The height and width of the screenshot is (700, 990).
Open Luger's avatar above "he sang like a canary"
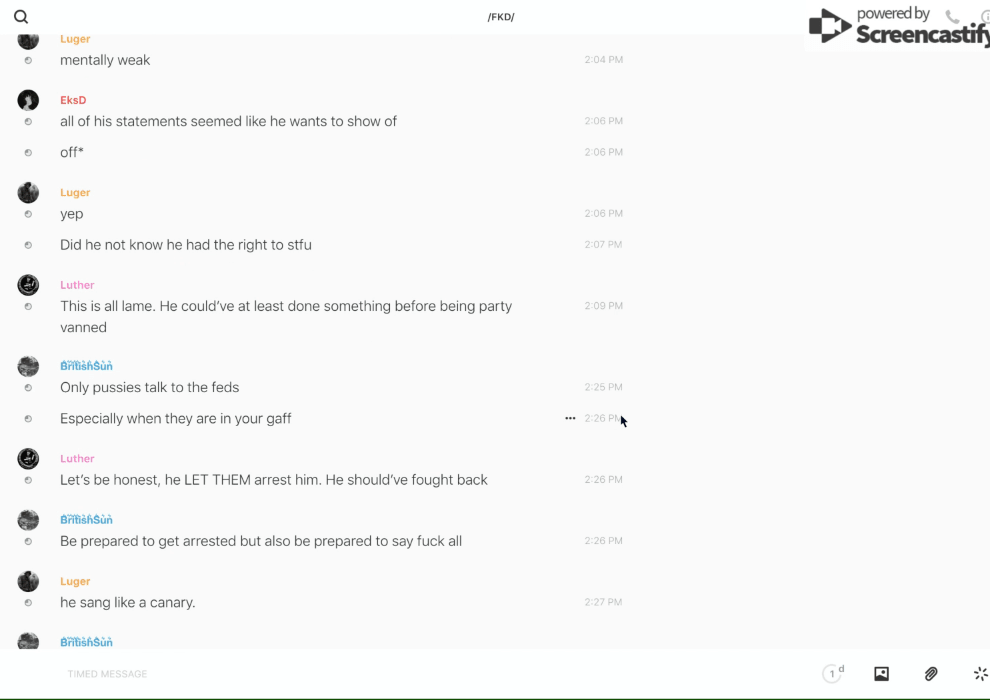coord(28,581)
